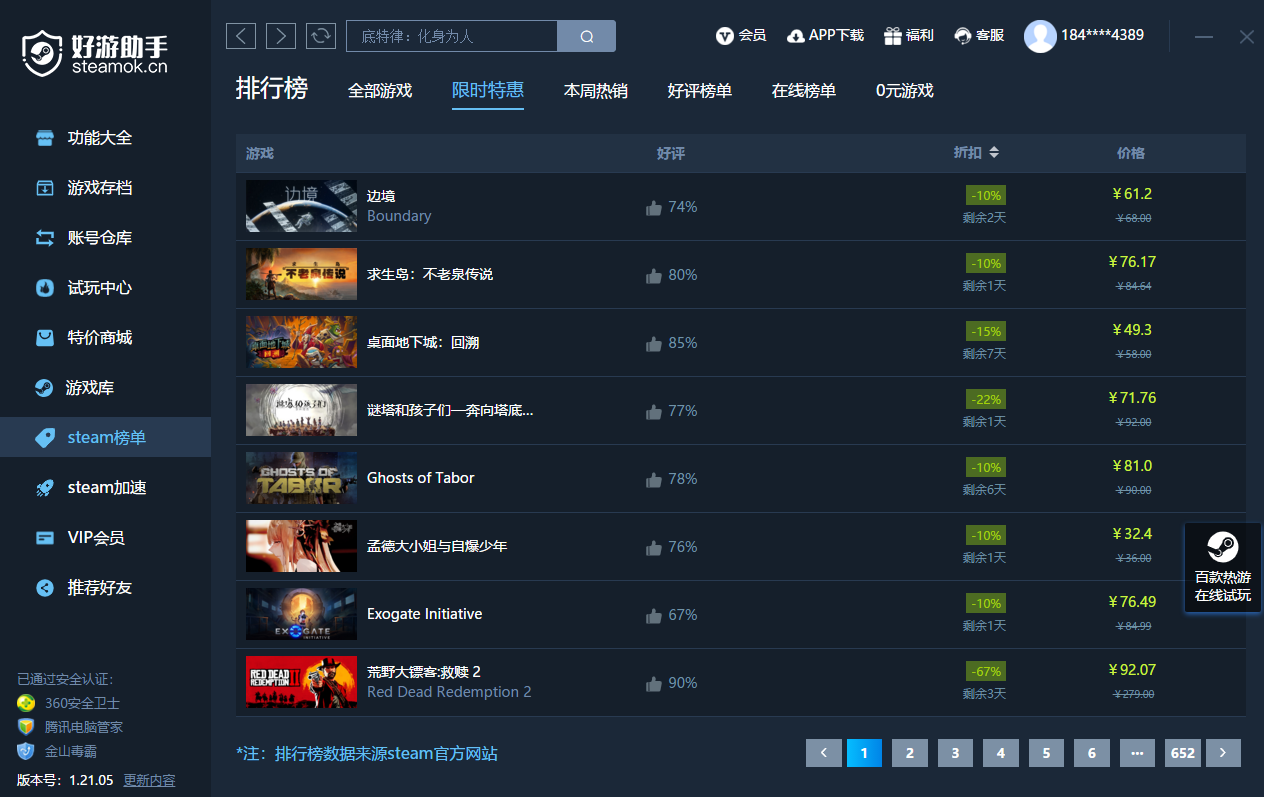1264x797 pixels.
Task: Click the thumbs-up icon beside 74%
Action: (x=654, y=208)
